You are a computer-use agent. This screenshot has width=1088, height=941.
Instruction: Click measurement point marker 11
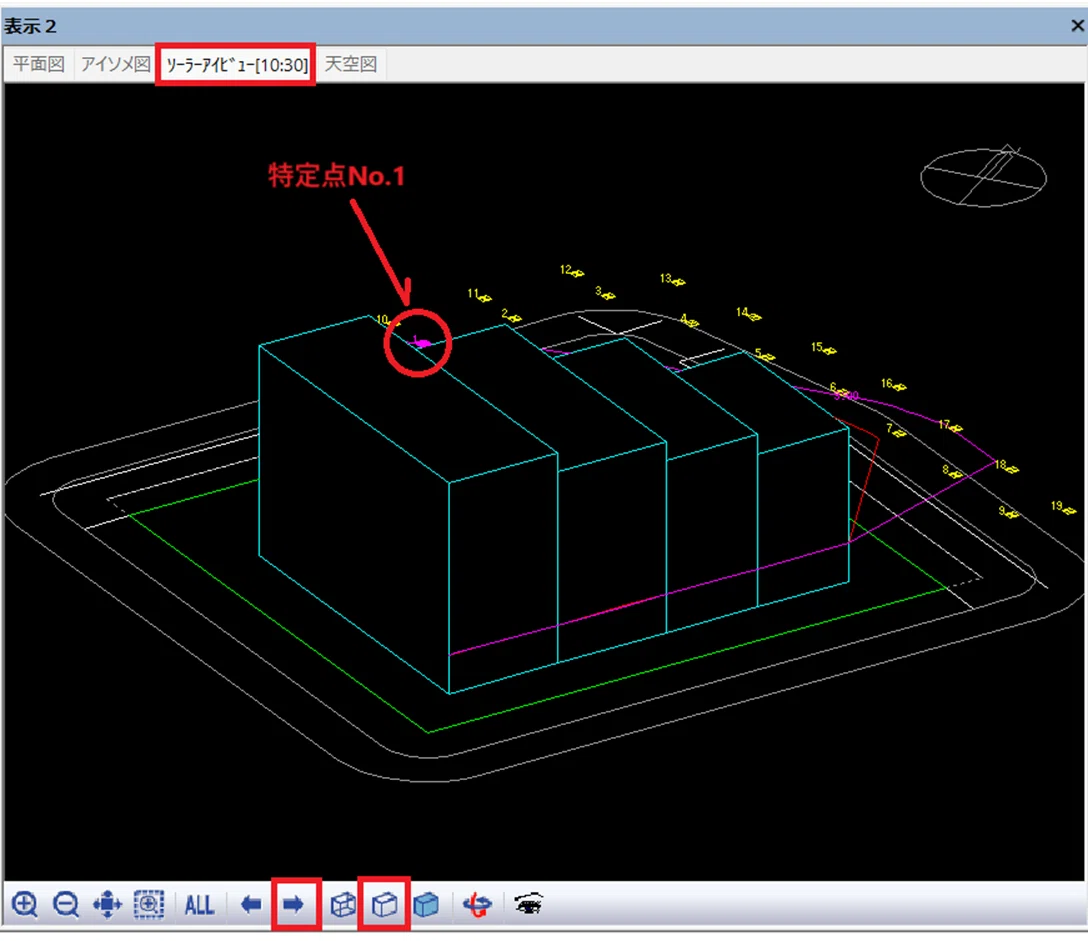(479, 295)
